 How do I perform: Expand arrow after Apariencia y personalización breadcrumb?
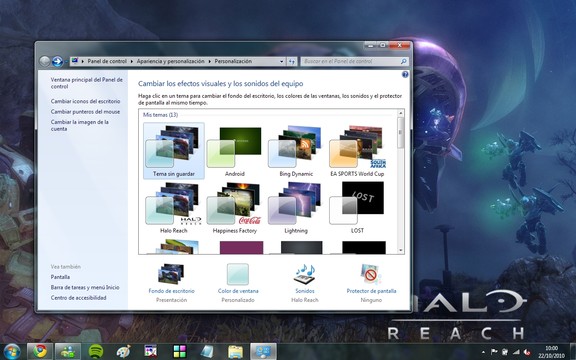click(210, 61)
